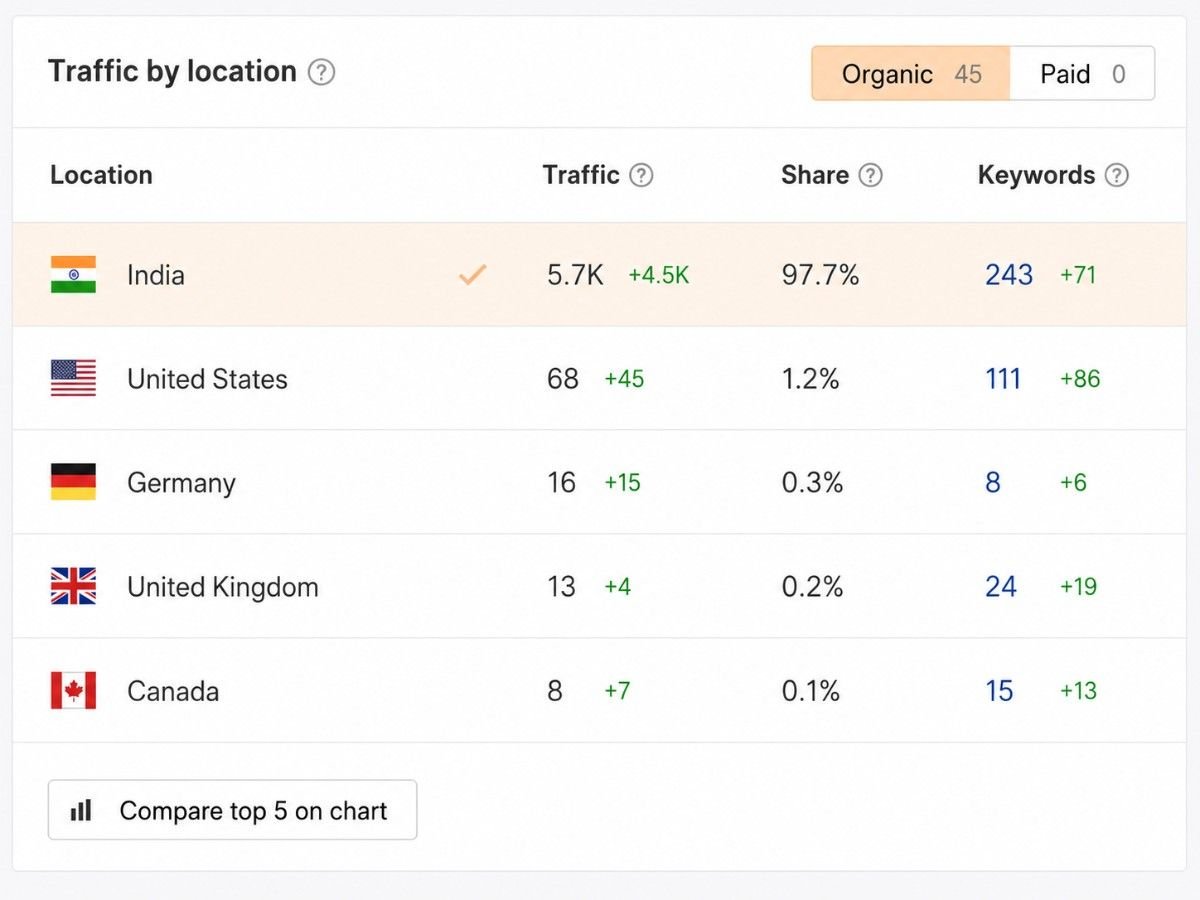Click Germany share value 0.3%
Image resolution: width=1200 pixels, height=900 pixels.
pyautogui.click(x=813, y=483)
